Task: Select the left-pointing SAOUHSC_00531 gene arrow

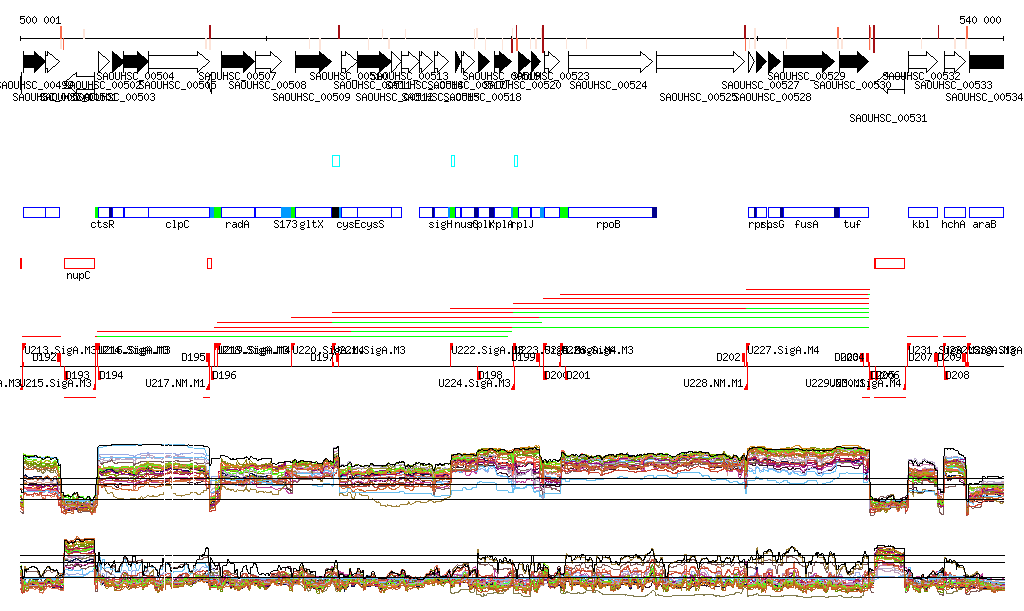Action: coord(895,86)
